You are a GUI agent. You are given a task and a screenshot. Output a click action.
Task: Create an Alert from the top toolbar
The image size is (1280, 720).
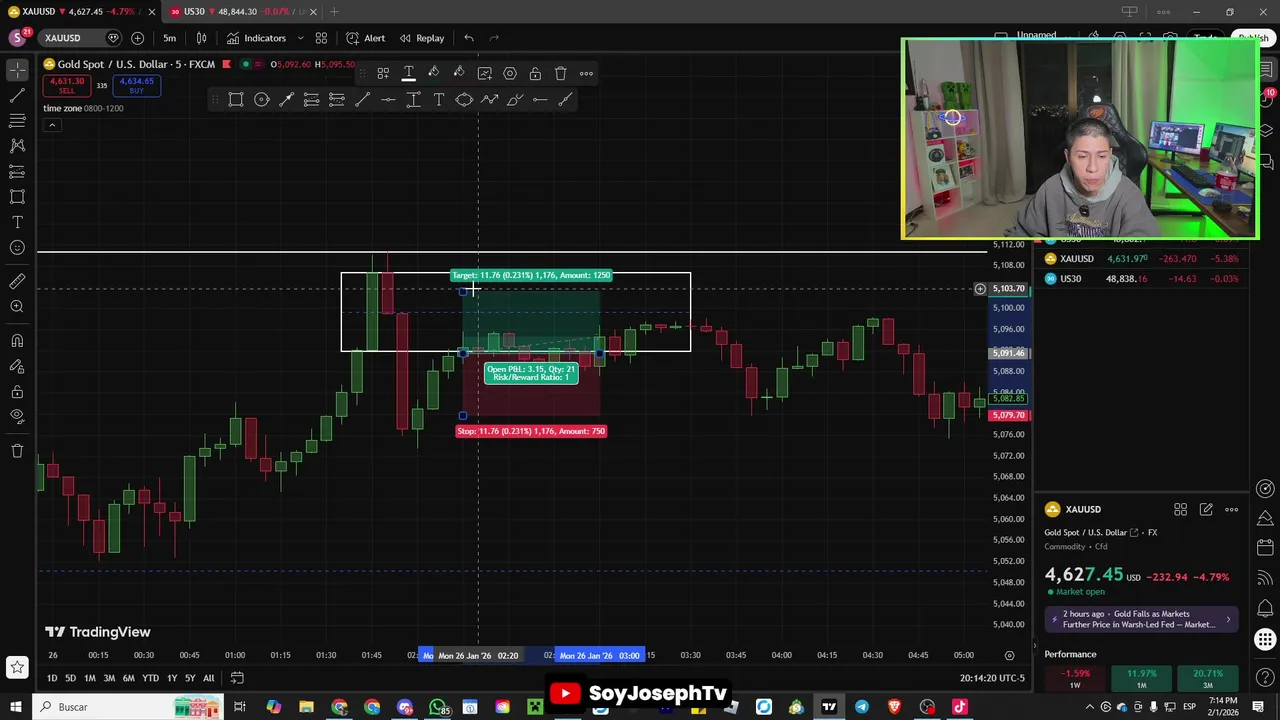[365, 38]
